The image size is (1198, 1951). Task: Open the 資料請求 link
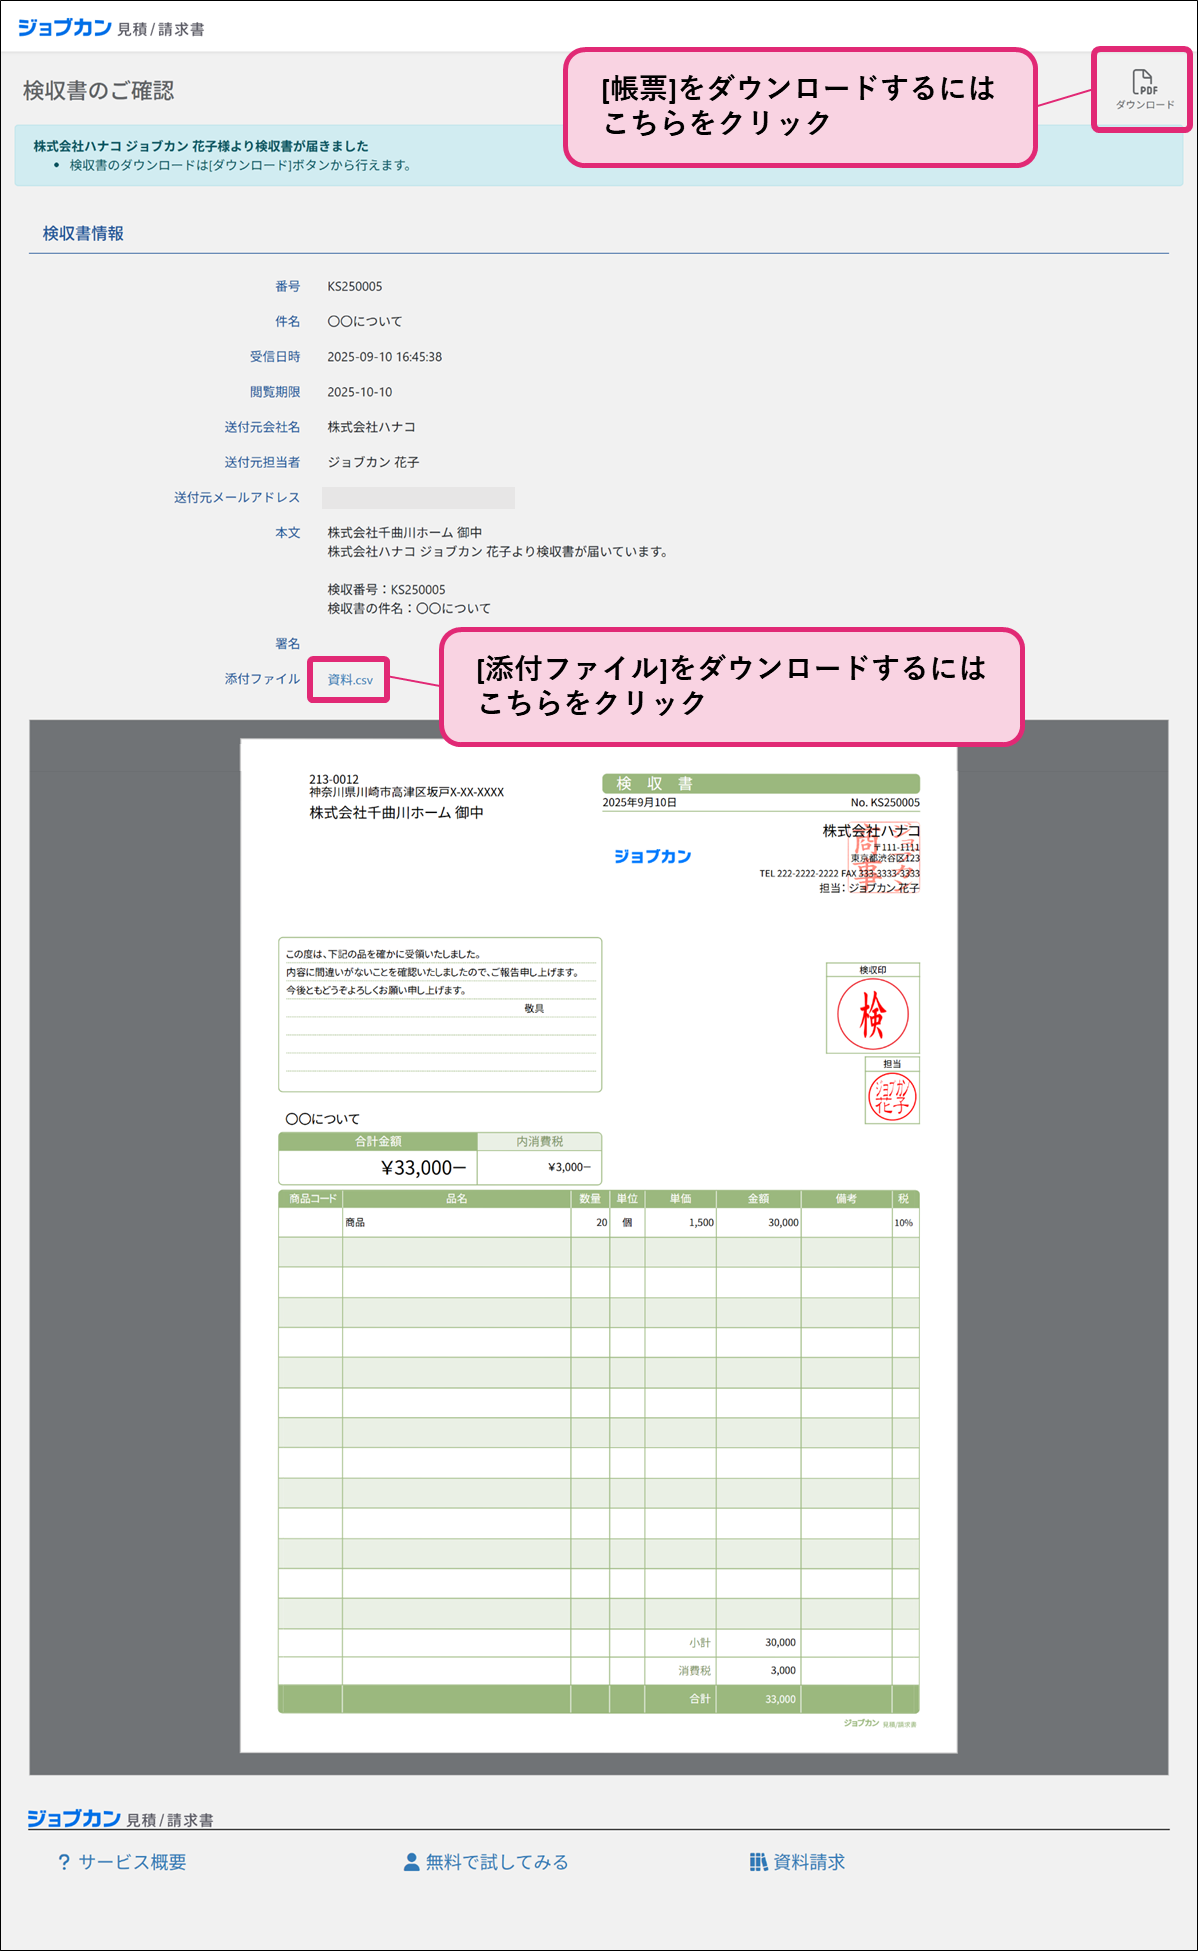(x=808, y=1862)
